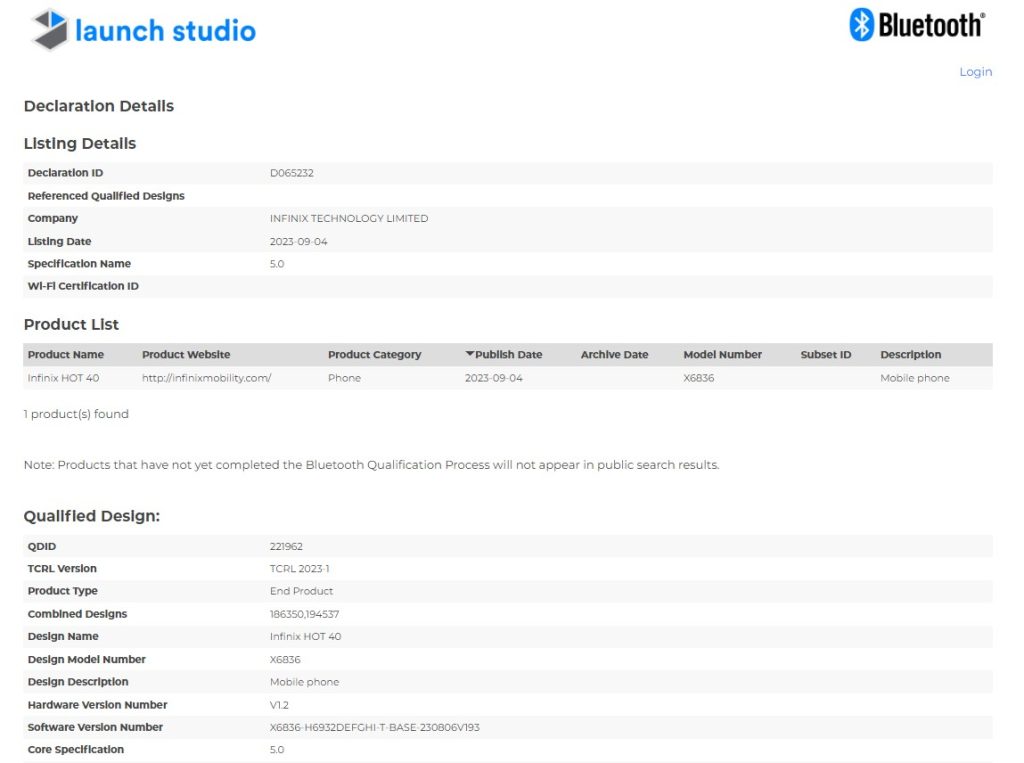Image resolution: width=1024 pixels, height=763 pixels.
Task: Click the company name INFINIX TECHNOLOGY LIMITED
Action: (x=348, y=218)
